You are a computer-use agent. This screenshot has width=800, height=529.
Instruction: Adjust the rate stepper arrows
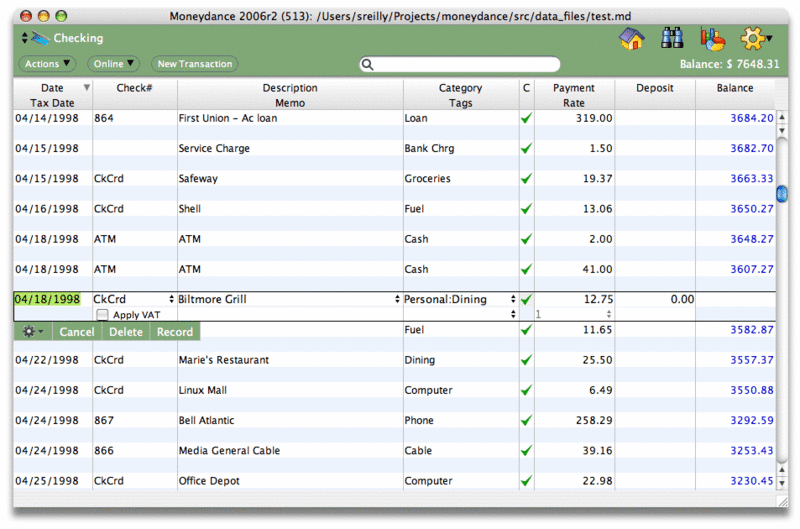(609, 314)
